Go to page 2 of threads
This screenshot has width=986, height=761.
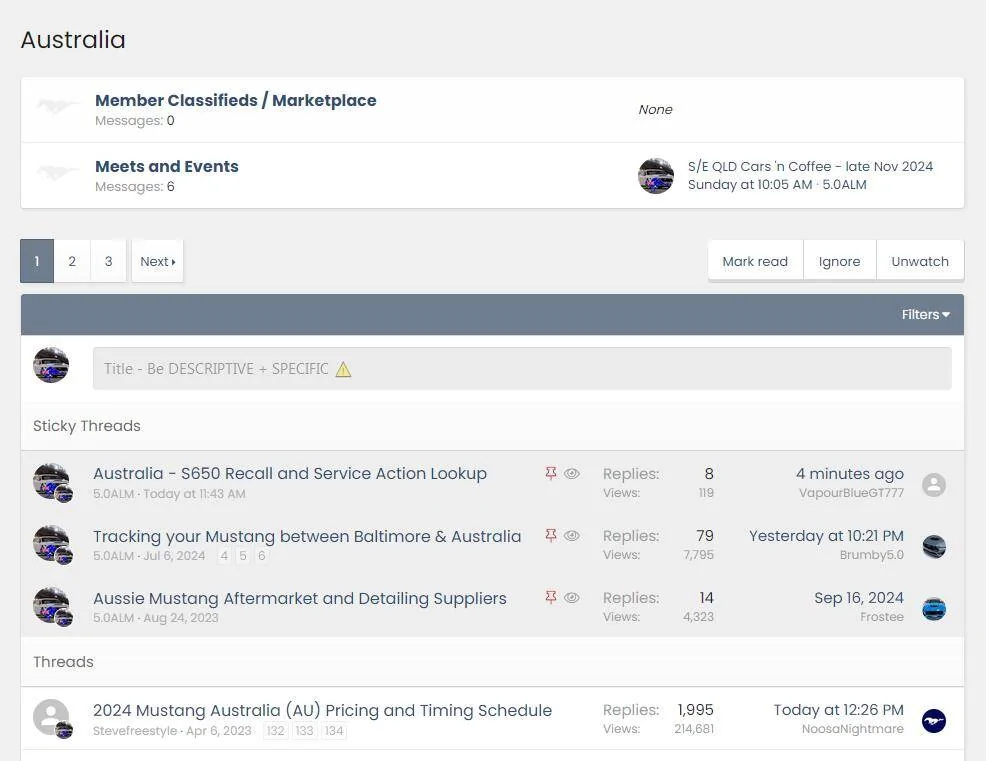72,261
